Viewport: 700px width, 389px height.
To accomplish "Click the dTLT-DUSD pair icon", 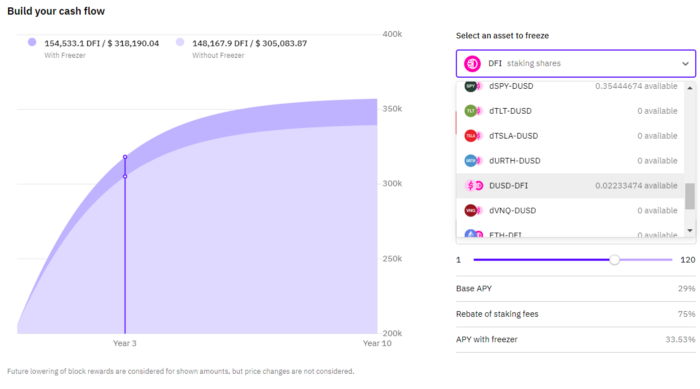I will pyautogui.click(x=474, y=111).
